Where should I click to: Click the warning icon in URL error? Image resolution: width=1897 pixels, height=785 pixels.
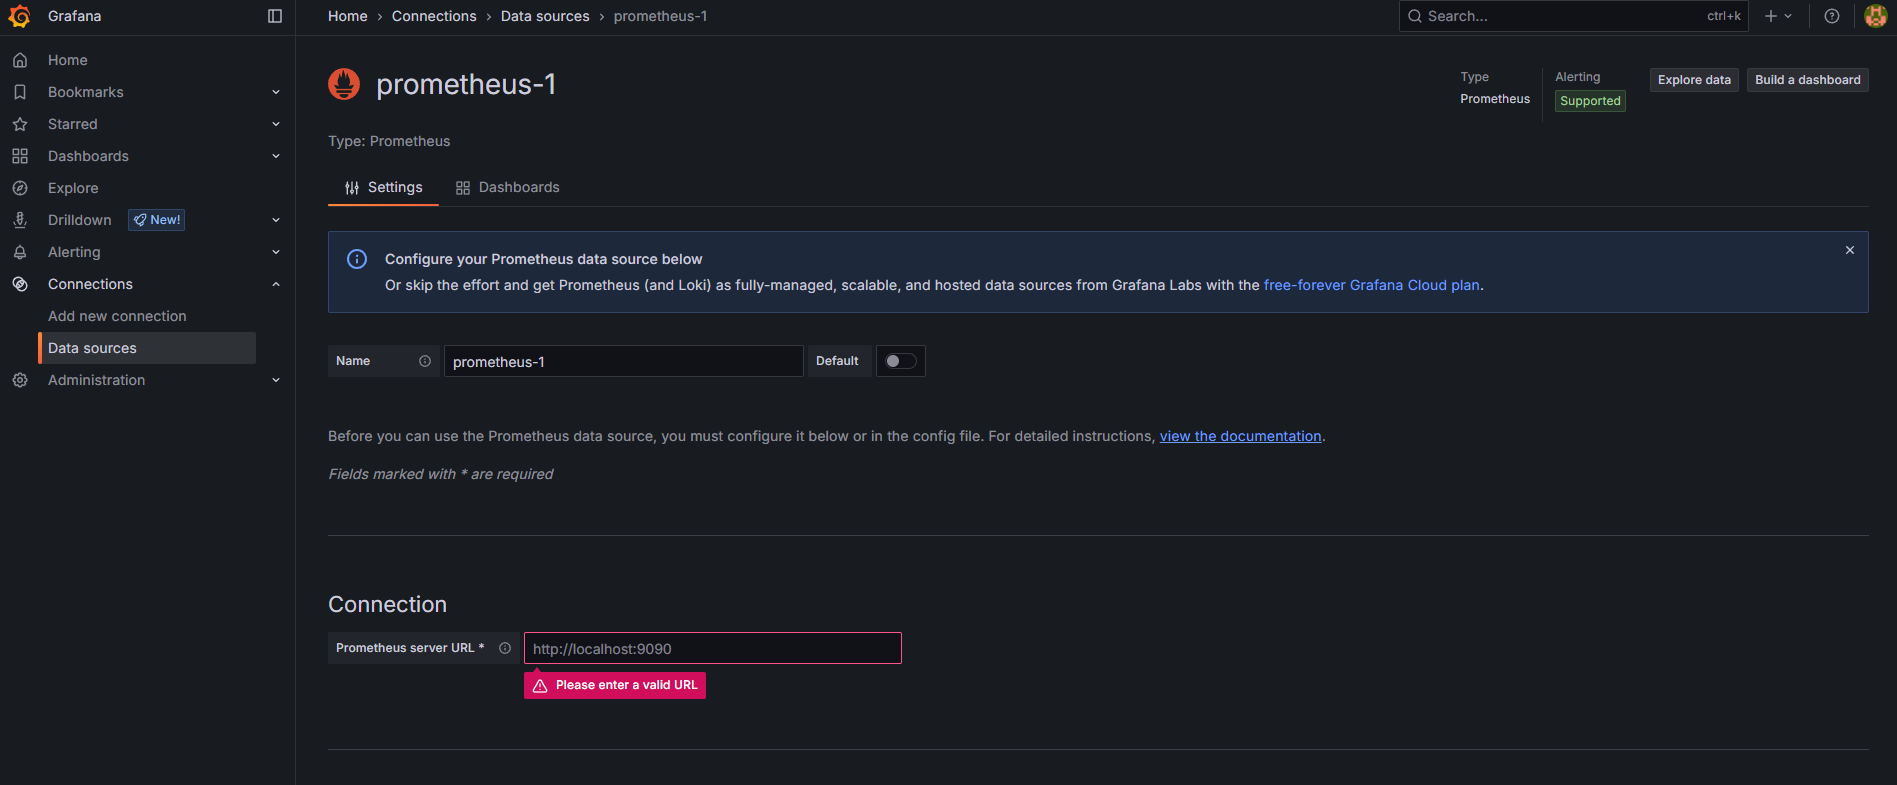click(540, 685)
